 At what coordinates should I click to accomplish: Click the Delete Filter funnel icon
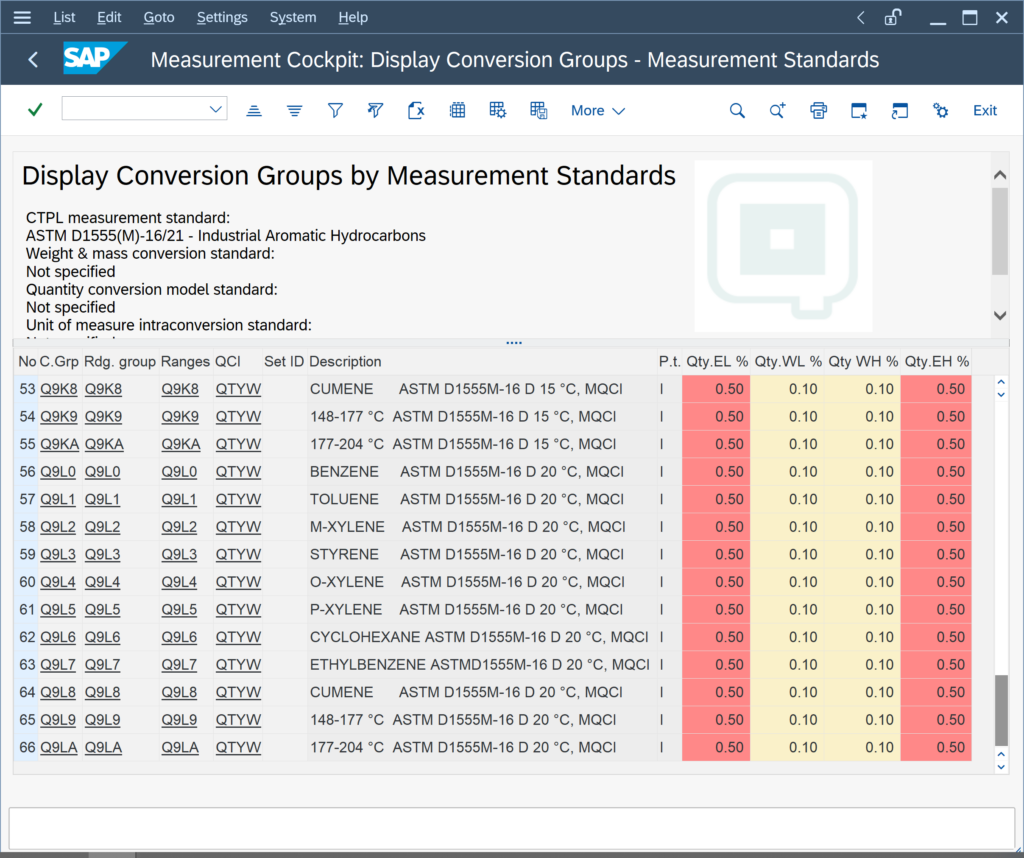(375, 111)
